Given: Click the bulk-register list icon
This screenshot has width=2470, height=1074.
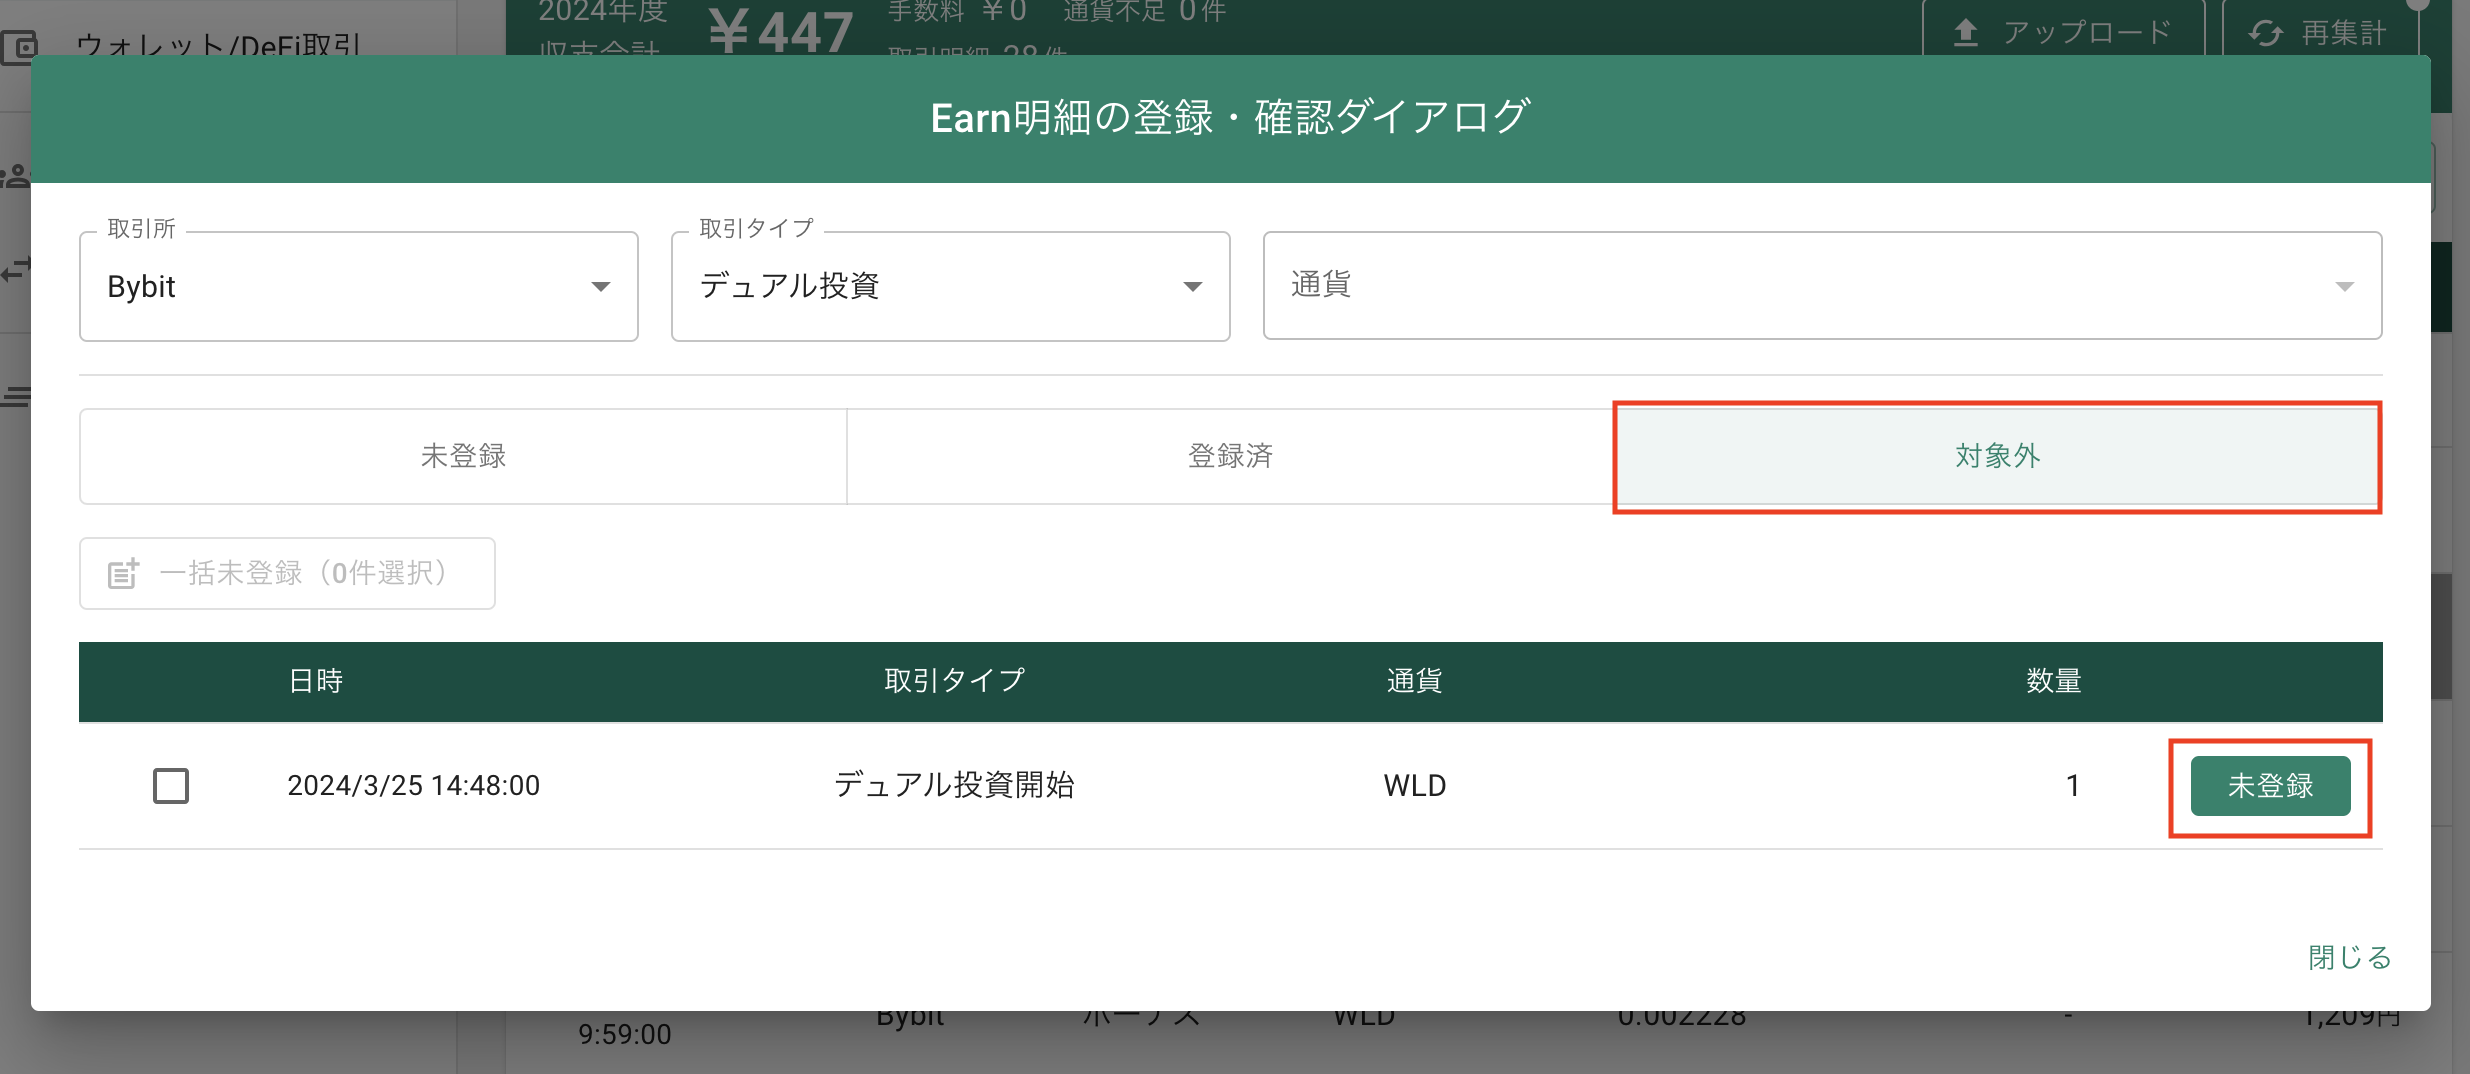Looking at the screenshot, I should [123, 574].
